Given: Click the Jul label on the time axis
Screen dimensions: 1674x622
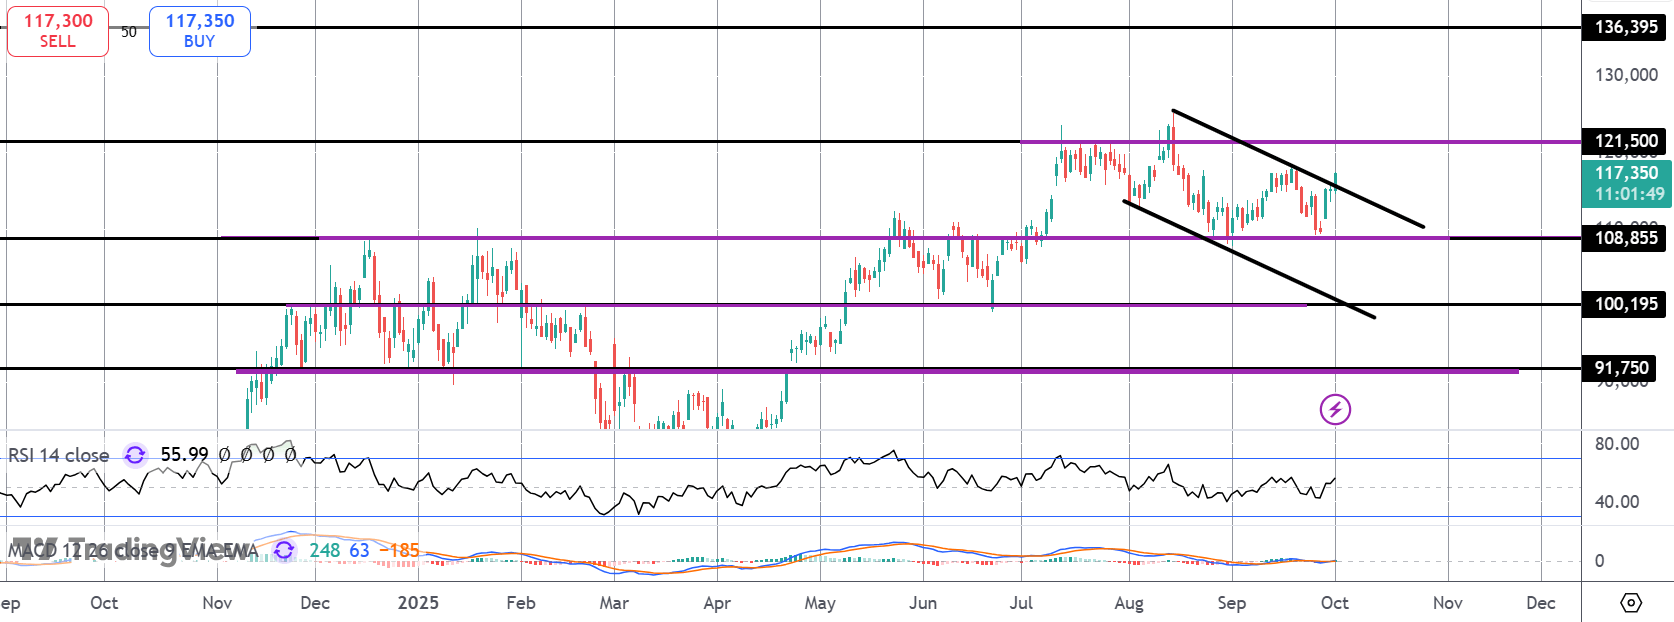Looking at the screenshot, I should click(x=1021, y=603).
